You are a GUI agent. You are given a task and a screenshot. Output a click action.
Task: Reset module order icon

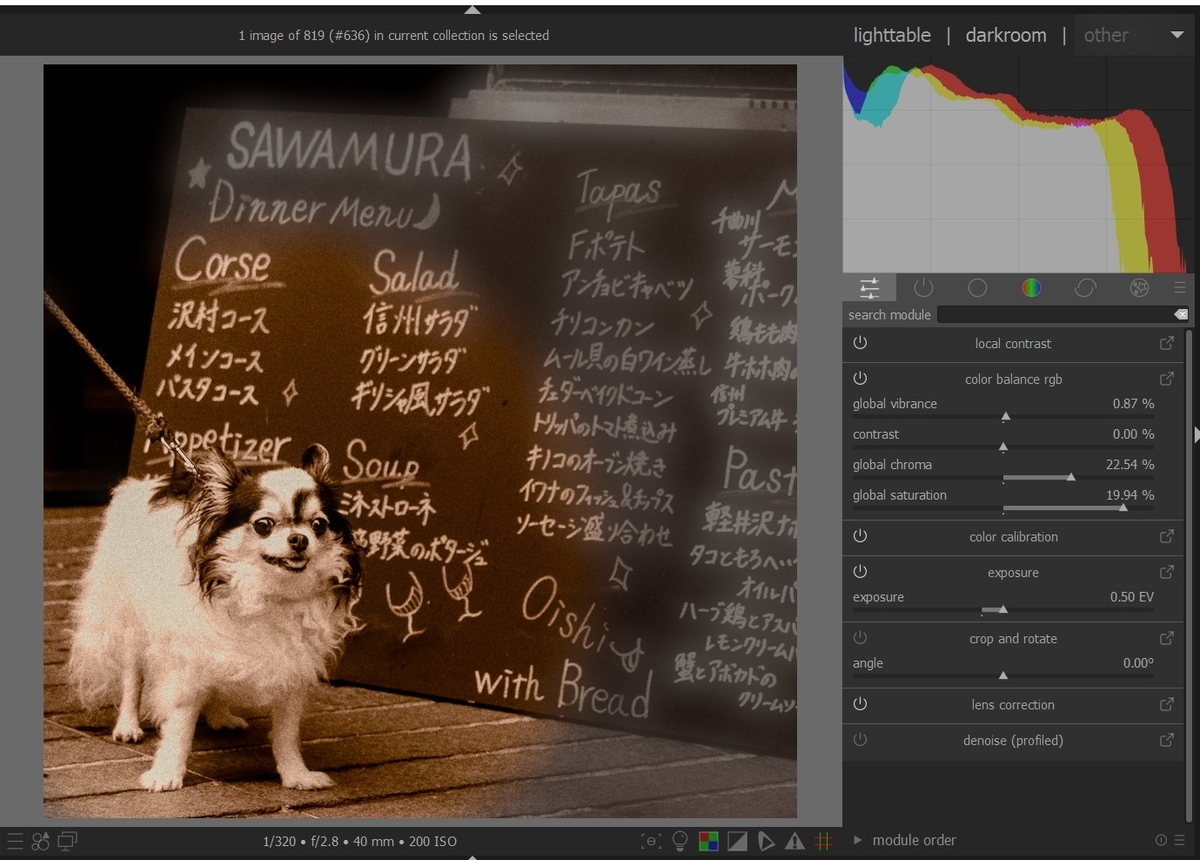1161,841
